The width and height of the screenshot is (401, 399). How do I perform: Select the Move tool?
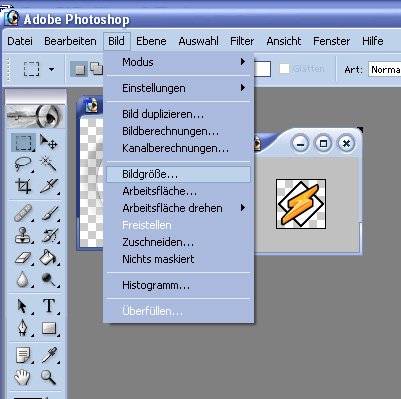49,142
